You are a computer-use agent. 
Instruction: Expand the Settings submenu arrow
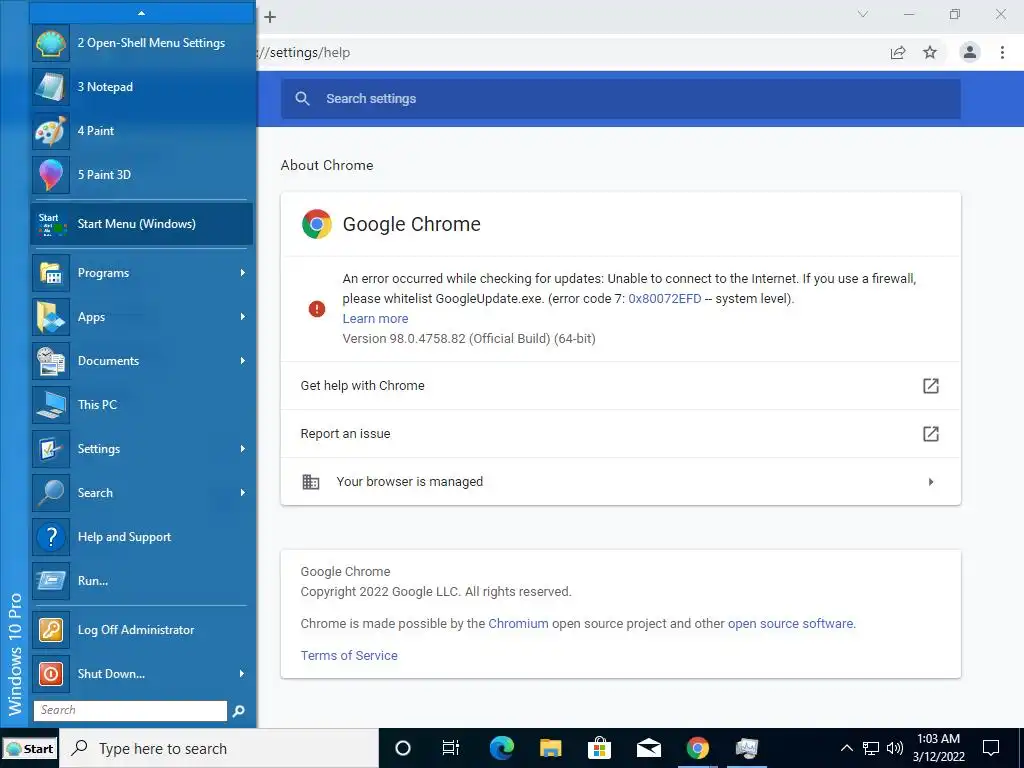pos(242,449)
